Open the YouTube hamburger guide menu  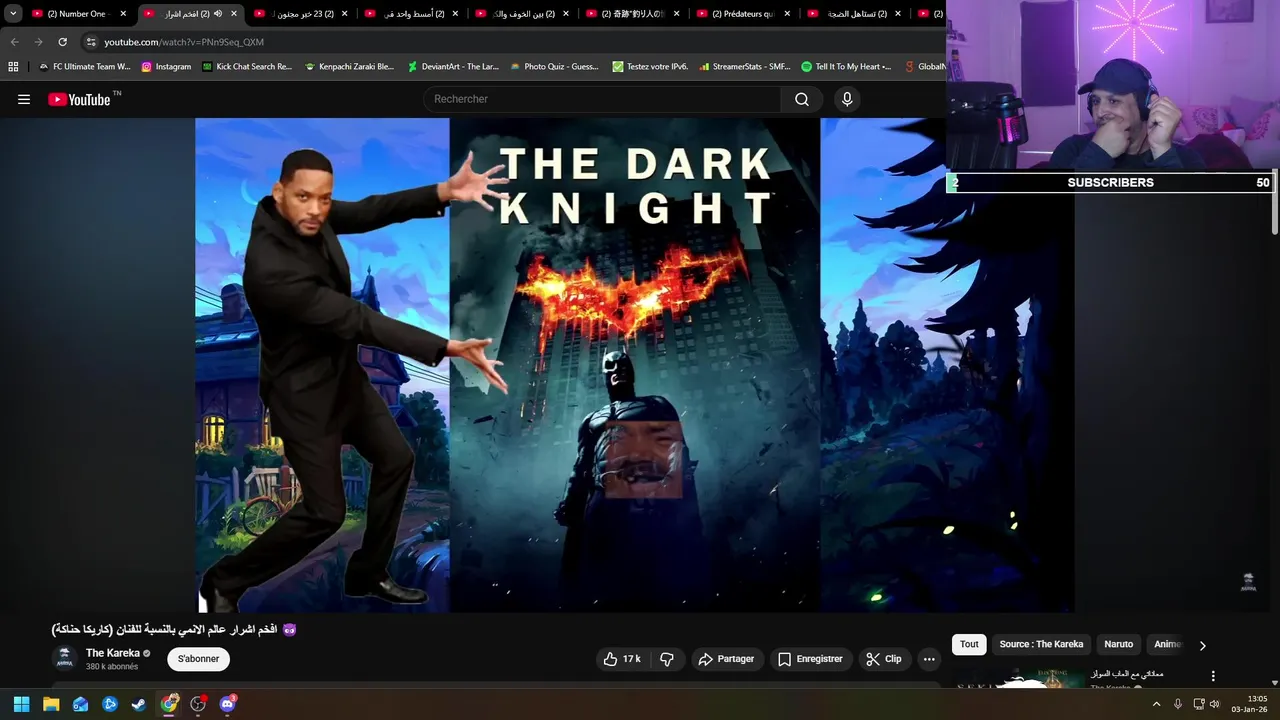[x=24, y=99]
